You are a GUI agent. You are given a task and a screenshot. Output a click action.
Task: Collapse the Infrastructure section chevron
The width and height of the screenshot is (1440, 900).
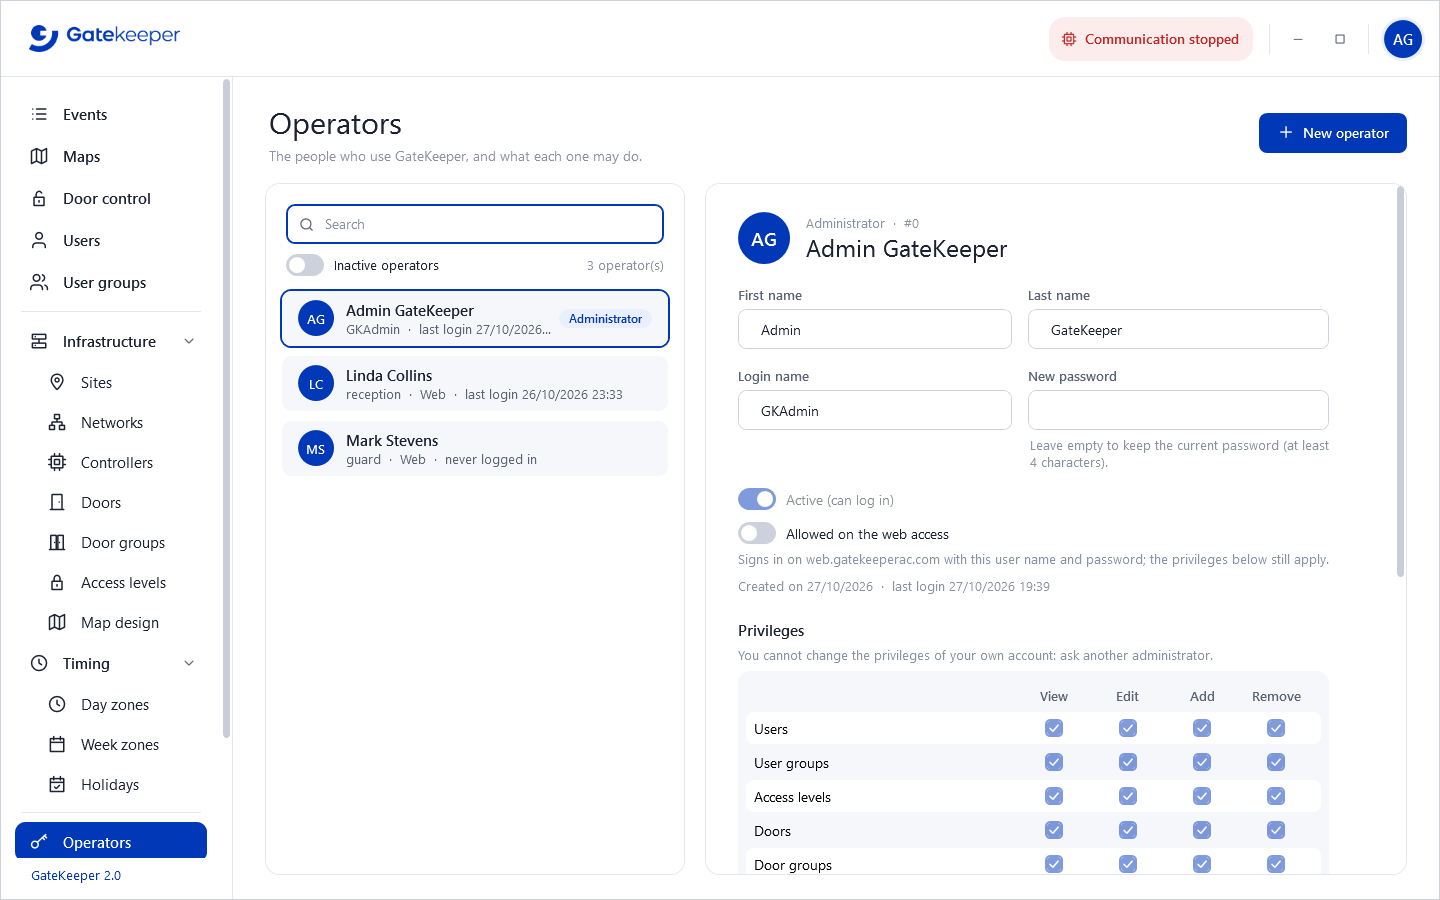tap(189, 341)
